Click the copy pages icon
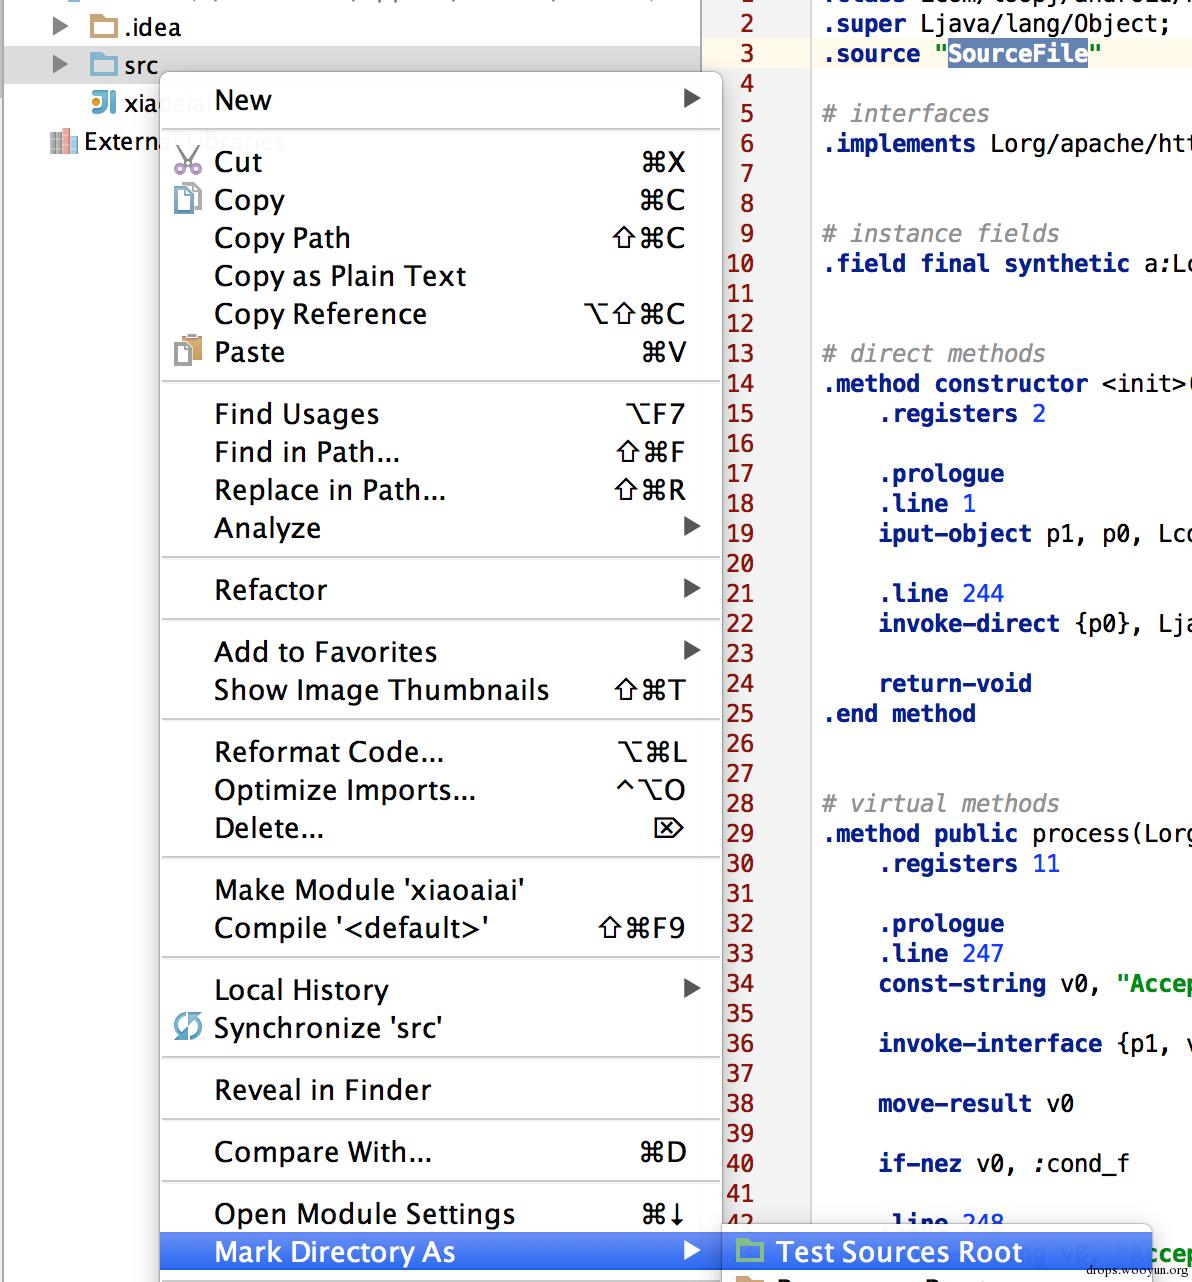The width and height of the screenshot is (1192, 1282). click(187, 199)
